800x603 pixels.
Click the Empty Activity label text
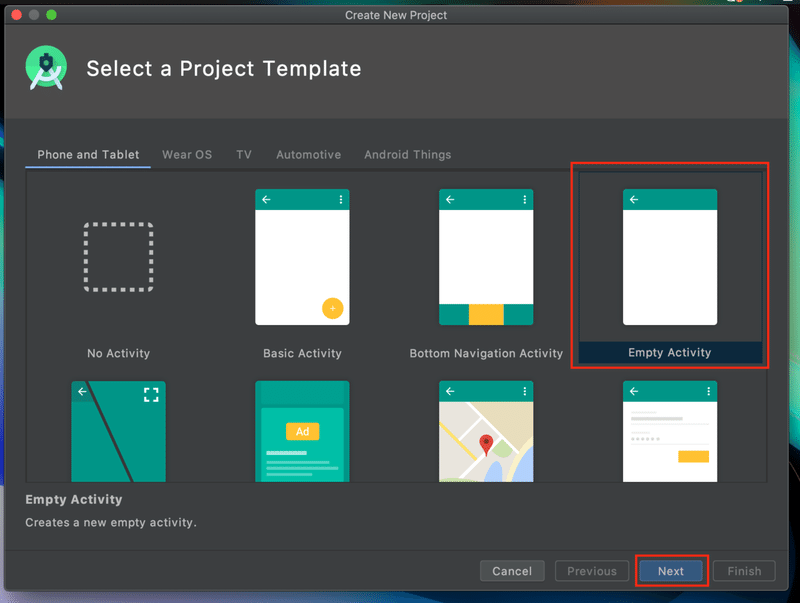[x=670, y=353]
